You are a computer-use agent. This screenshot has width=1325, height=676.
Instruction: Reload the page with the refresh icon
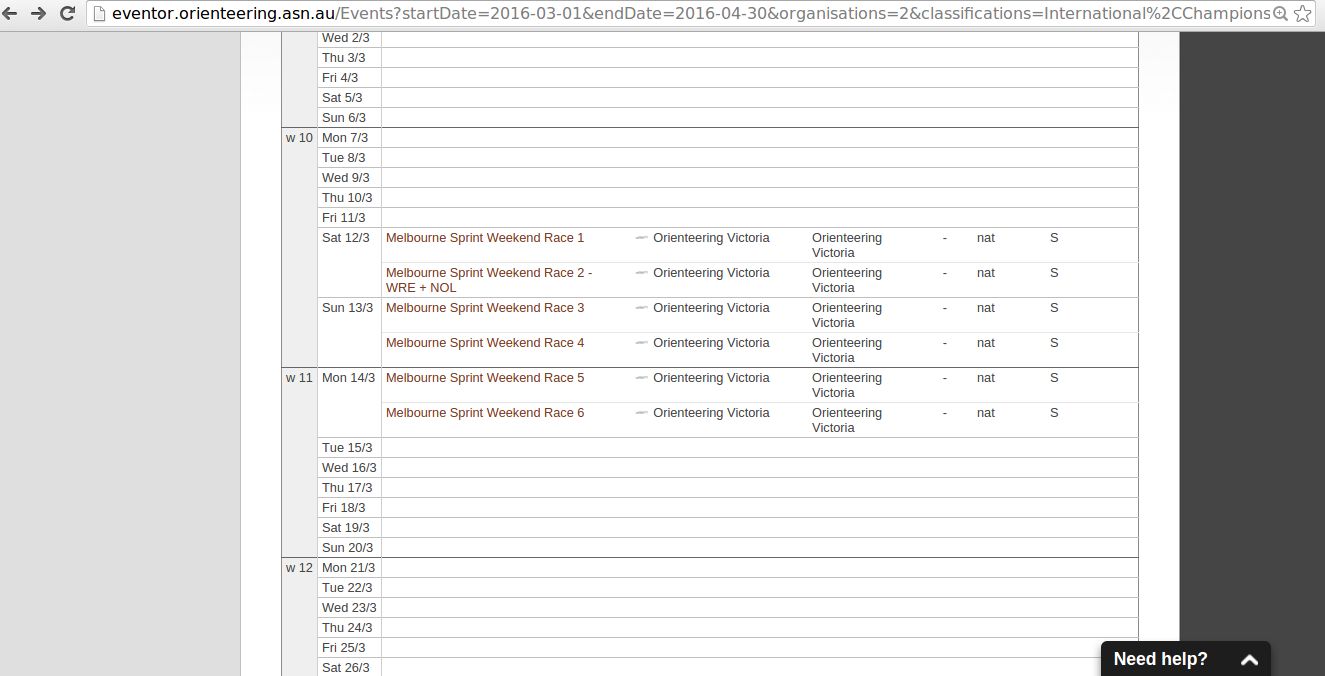pos(68,14)
